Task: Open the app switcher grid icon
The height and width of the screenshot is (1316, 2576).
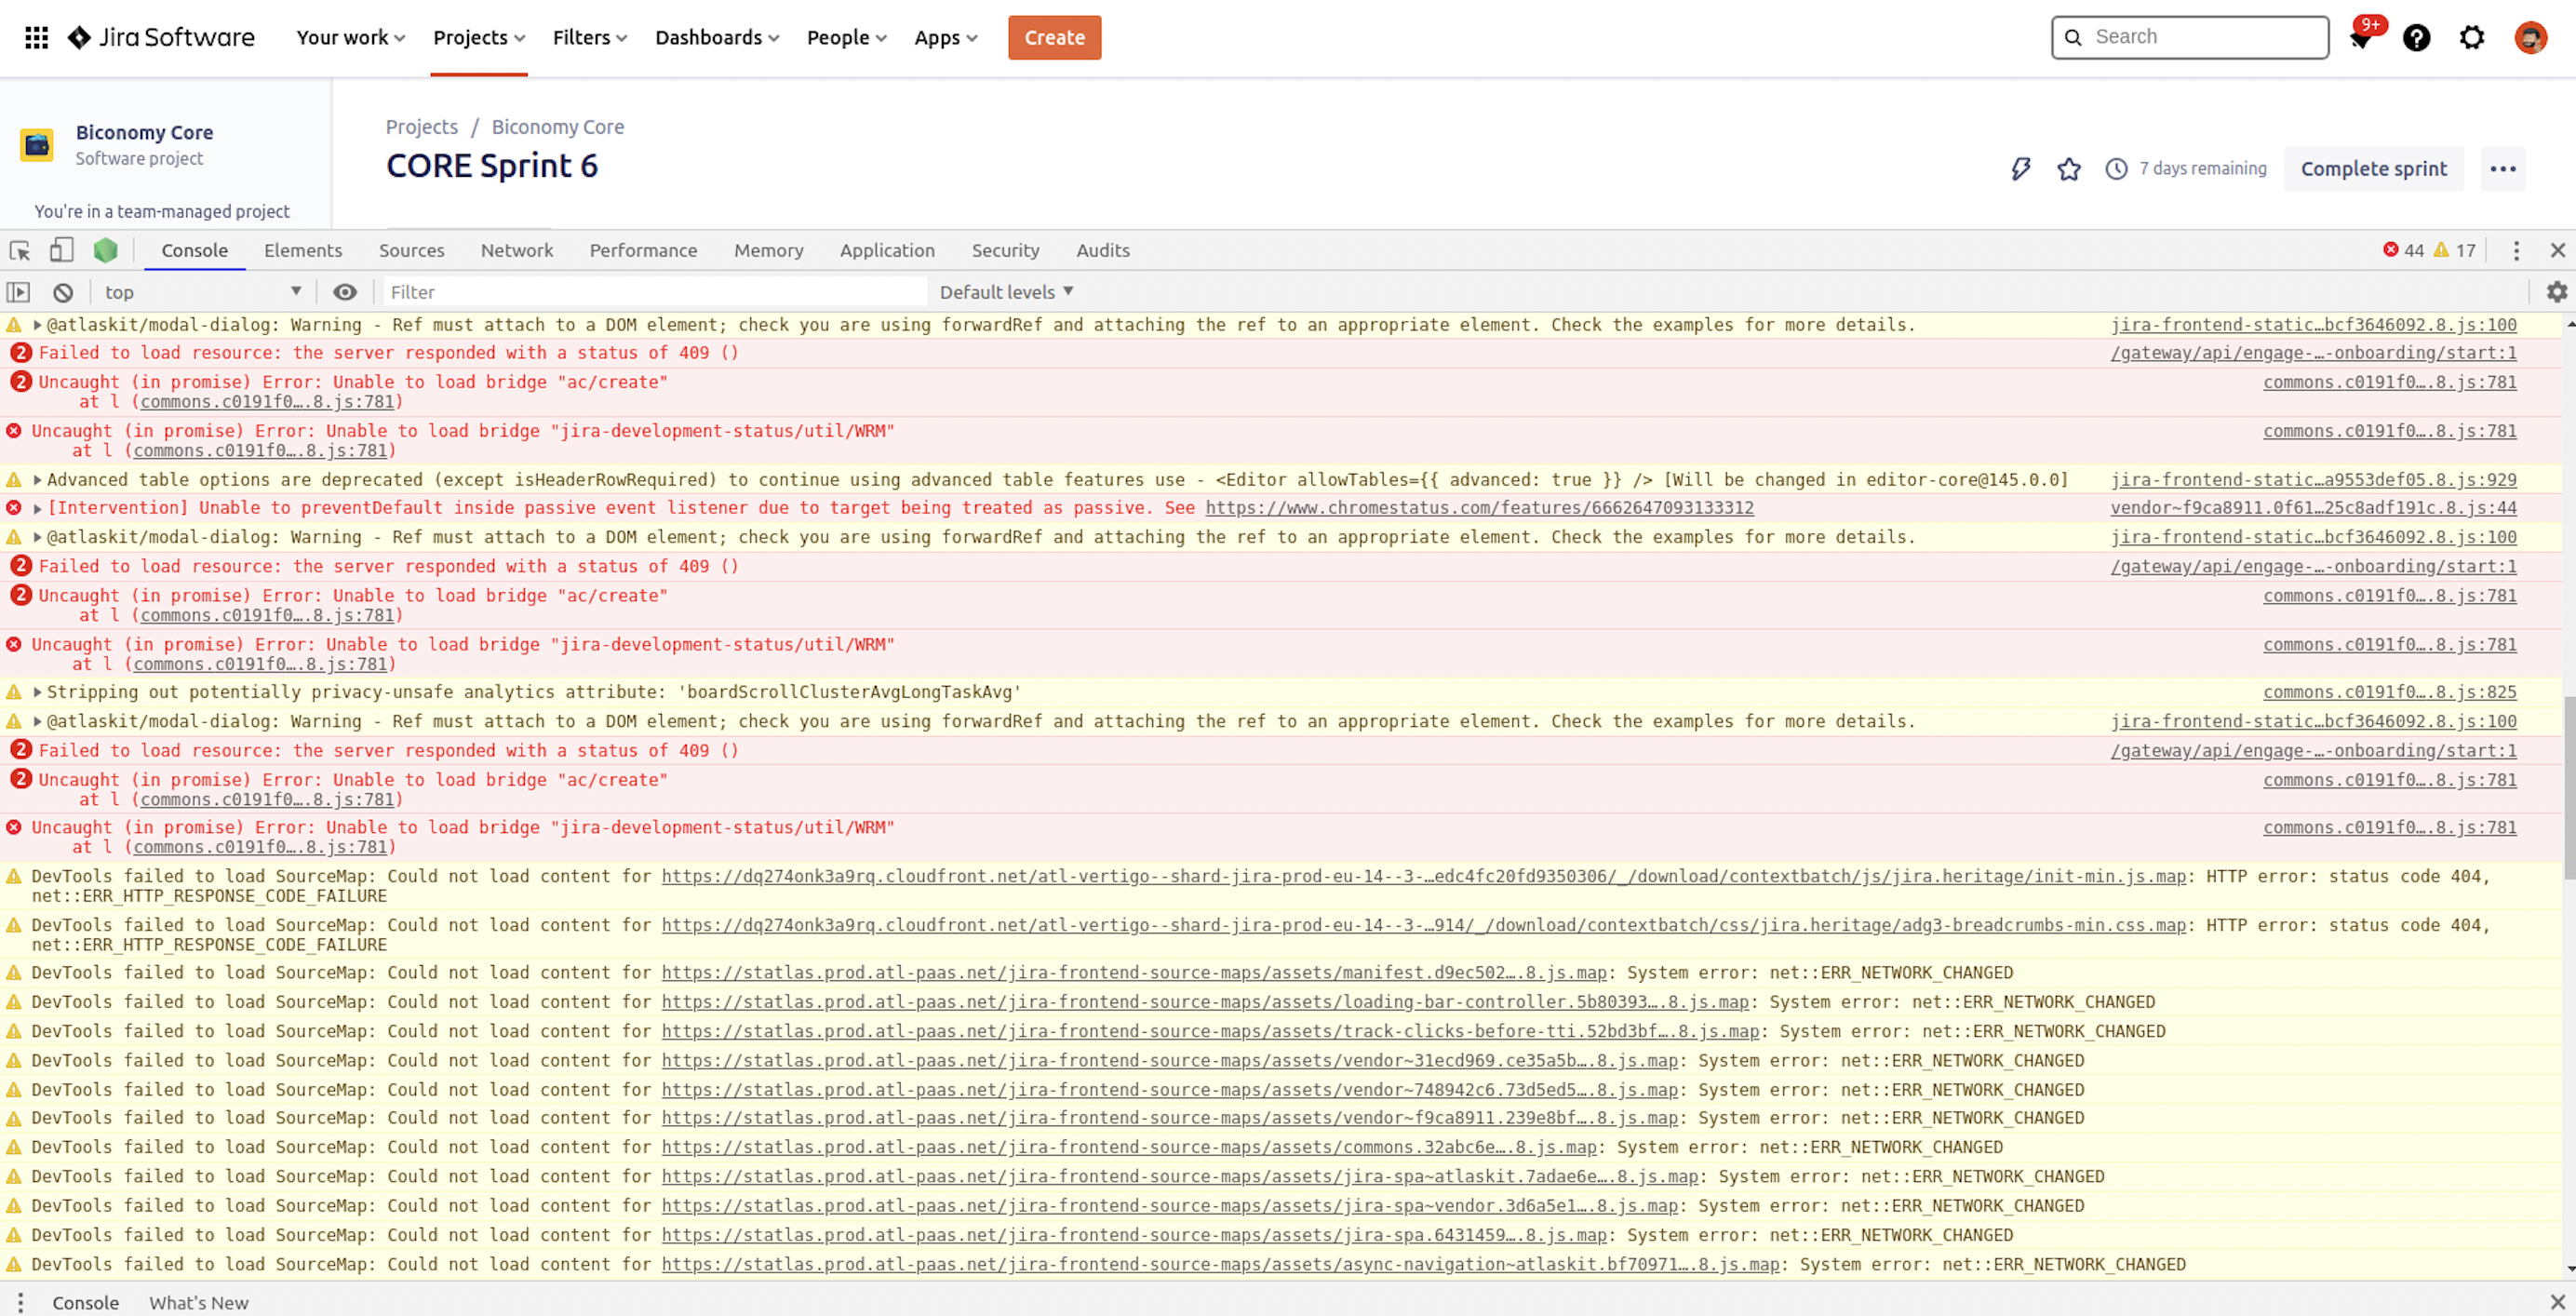Action: (x=37, y=38)
